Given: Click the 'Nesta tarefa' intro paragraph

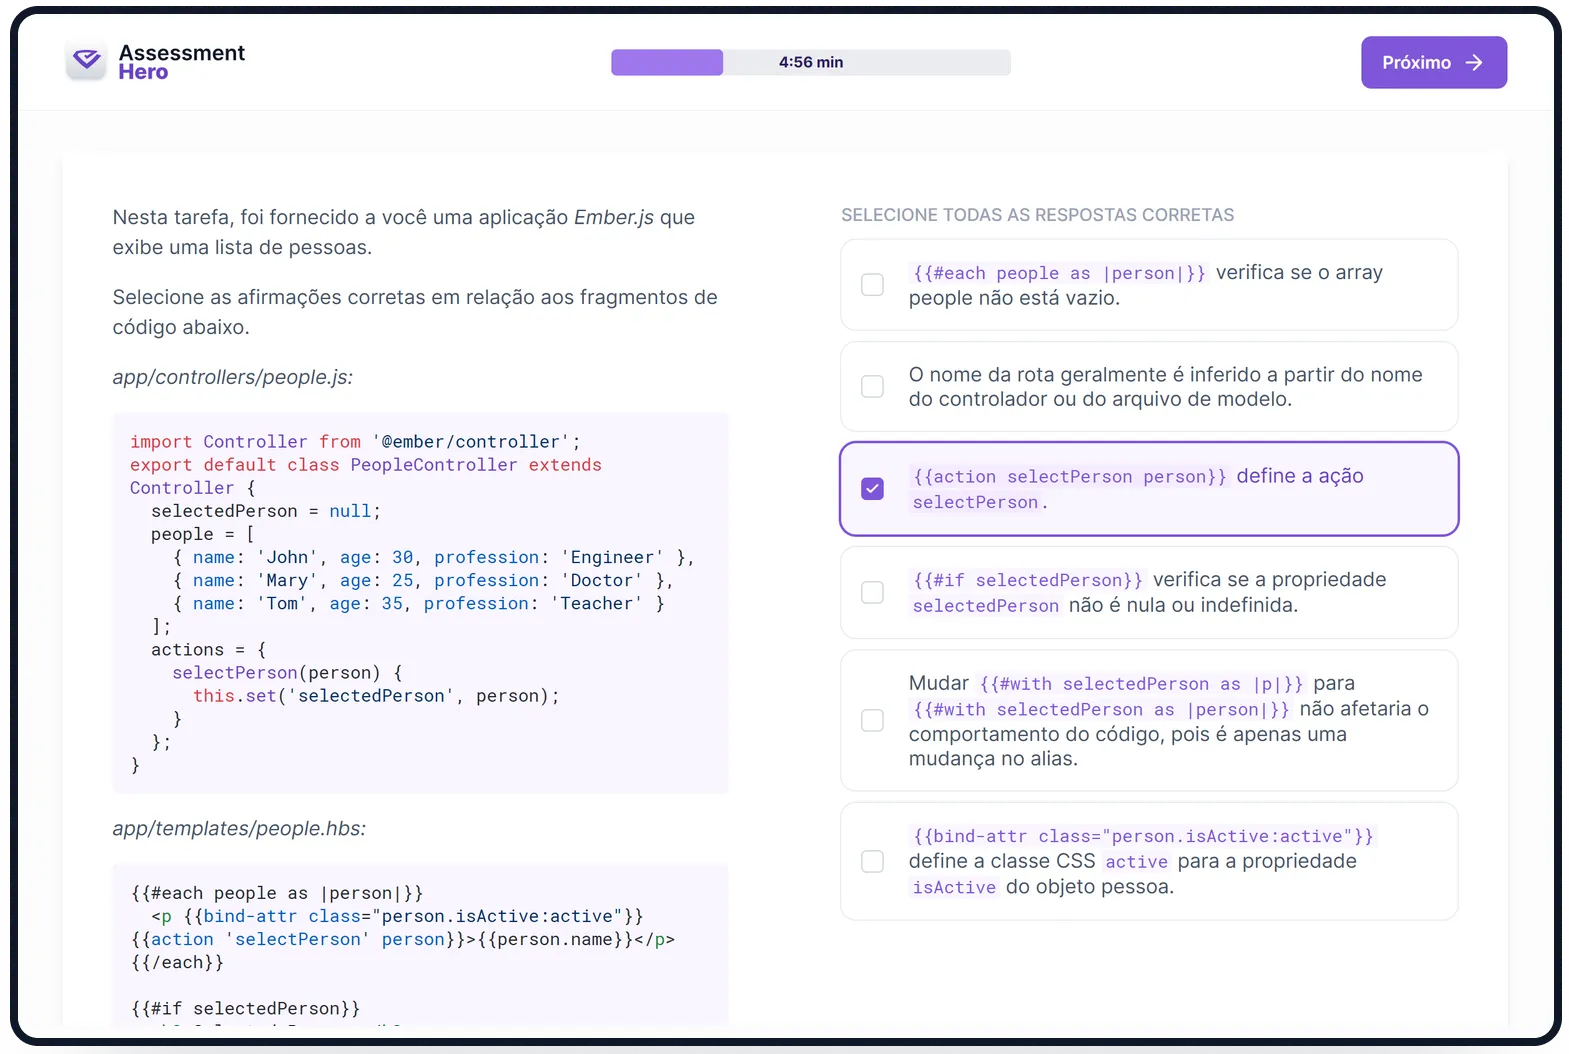Looking at the screenshot, I should [x=404, y=232].
